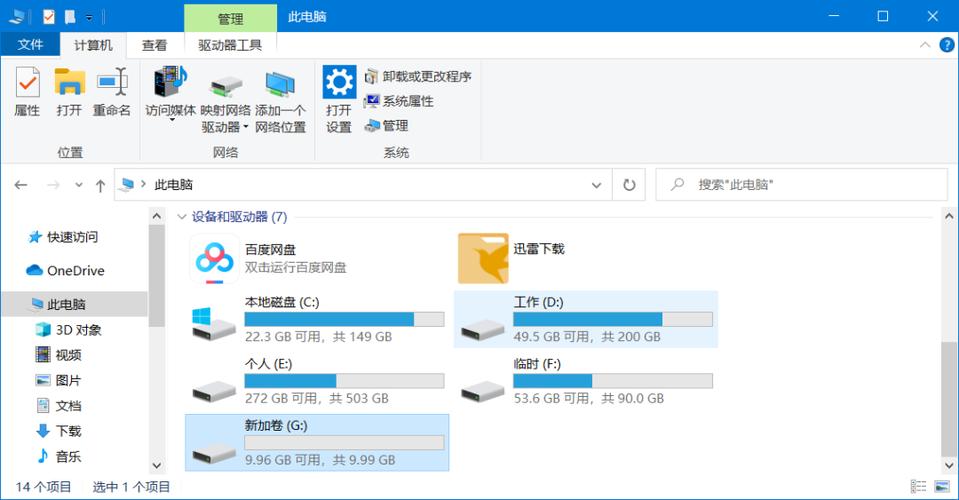Image resolution: width=959 pixels, height=500 pixels.
Task: Click the main pane scroll down arrow
Action: [949, 466]
